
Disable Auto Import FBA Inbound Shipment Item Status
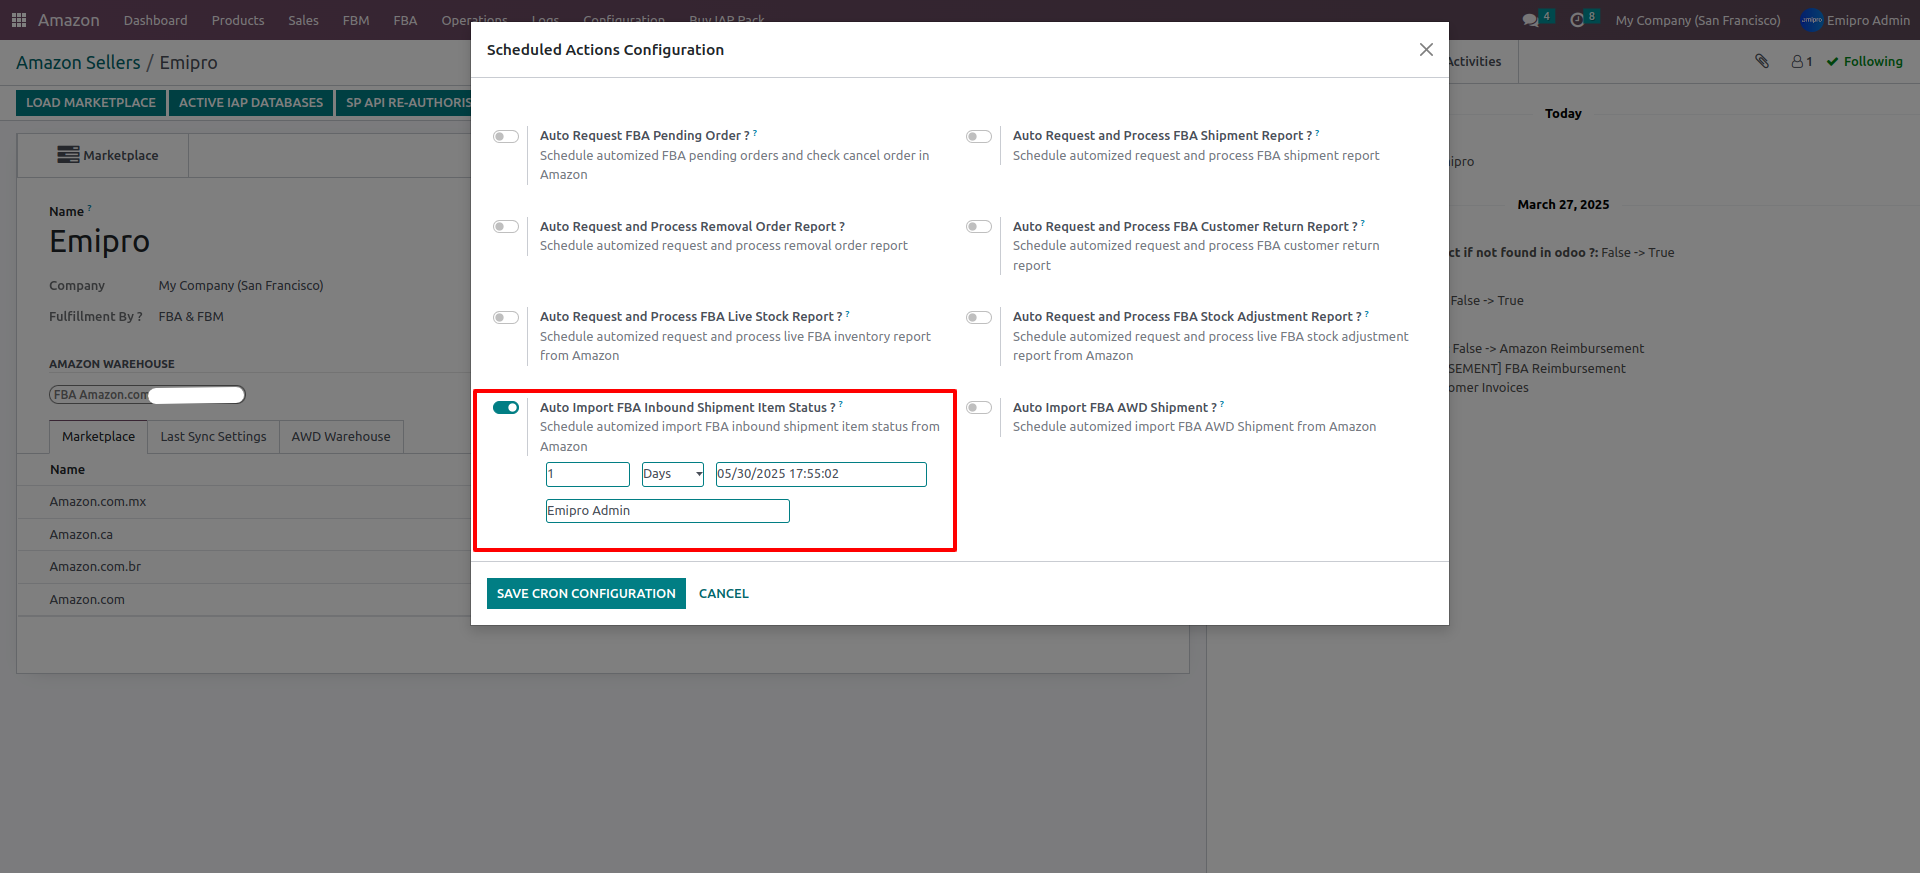coord(506,408)
